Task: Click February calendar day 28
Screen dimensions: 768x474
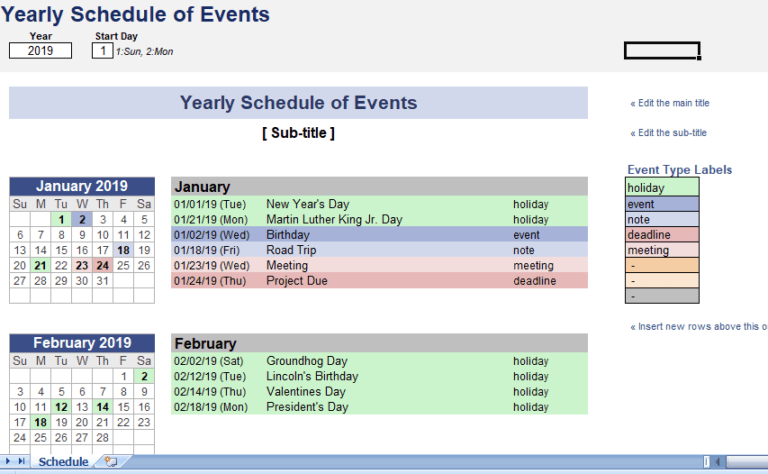Action: tap(102, 437)
